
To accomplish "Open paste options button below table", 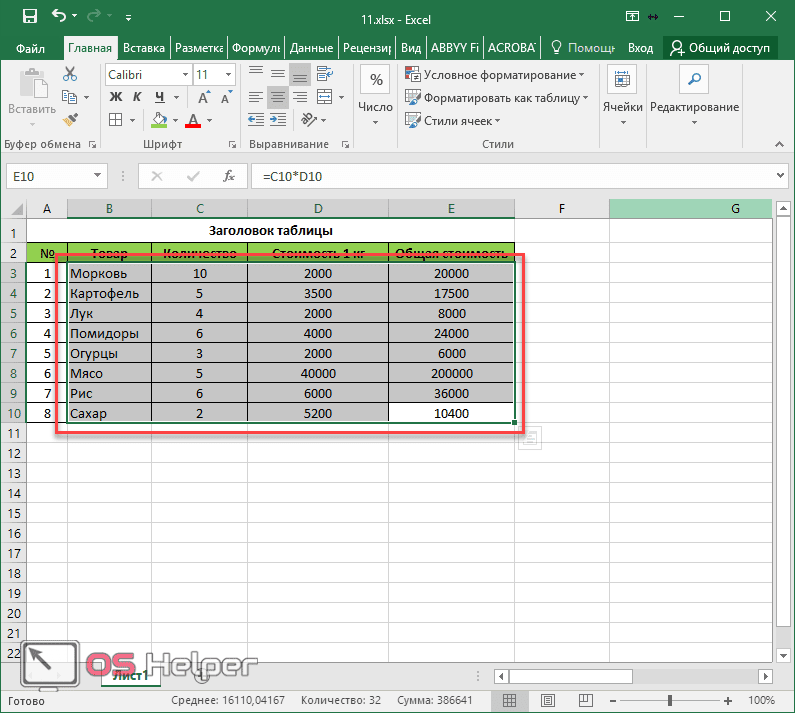I will tap(530, 438).
